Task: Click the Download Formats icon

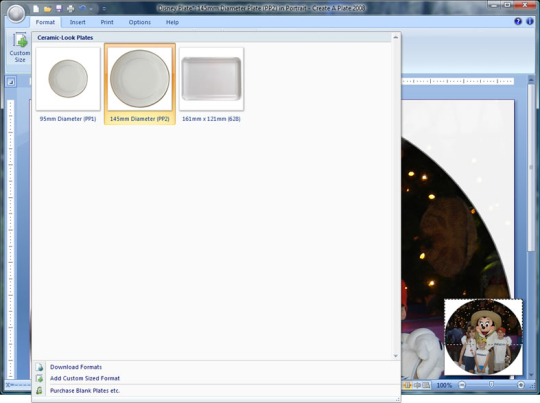Action: [x=39, y=367]
